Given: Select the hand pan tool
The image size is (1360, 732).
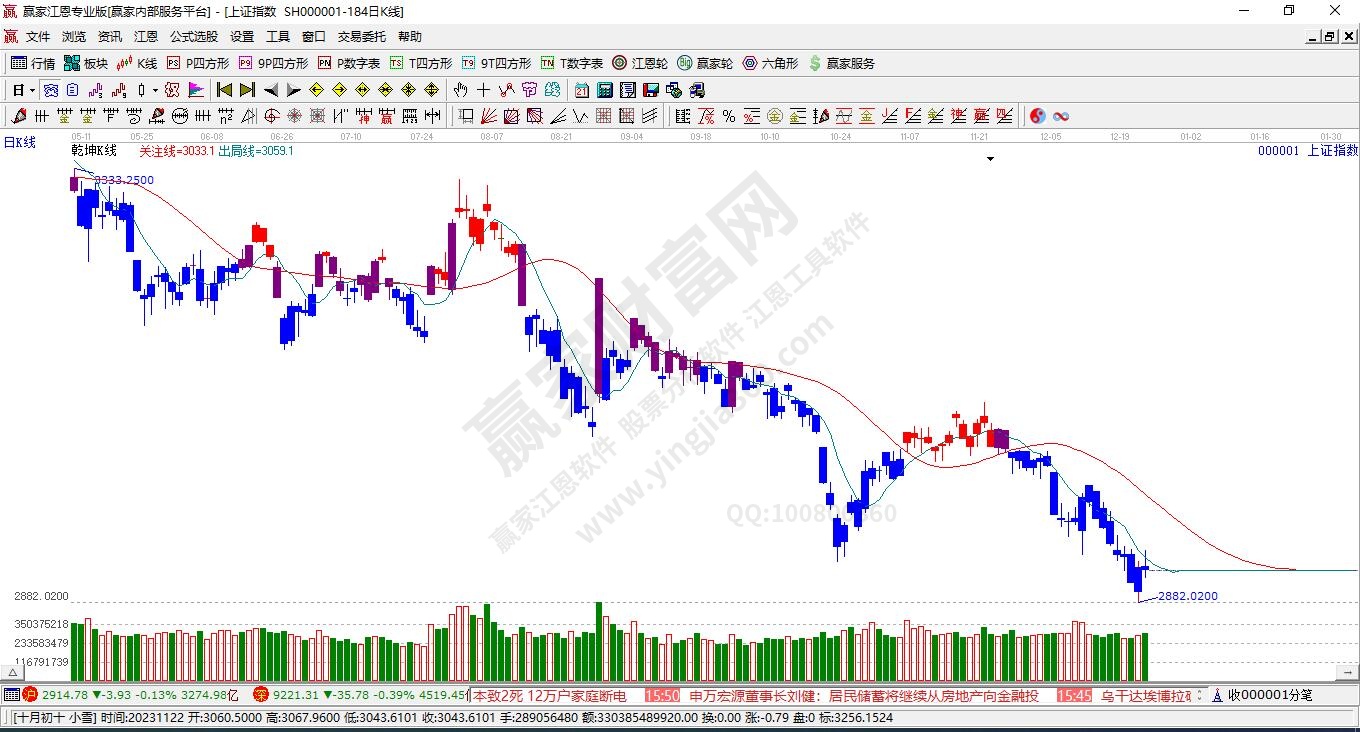Looking at the screenshot, I should pos(461,90).
